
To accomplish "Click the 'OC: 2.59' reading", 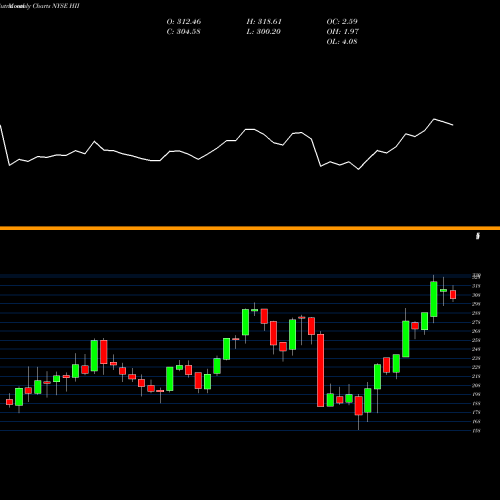I will tap(342, 22).
